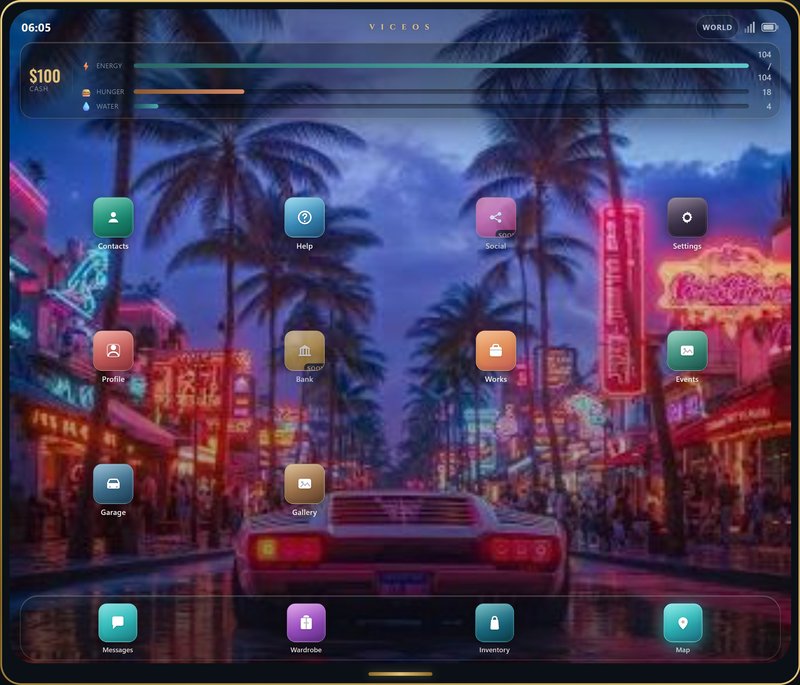Screen dimensions: 800x685
Task: Click the VICEOS title text
Action: point(400,27)
